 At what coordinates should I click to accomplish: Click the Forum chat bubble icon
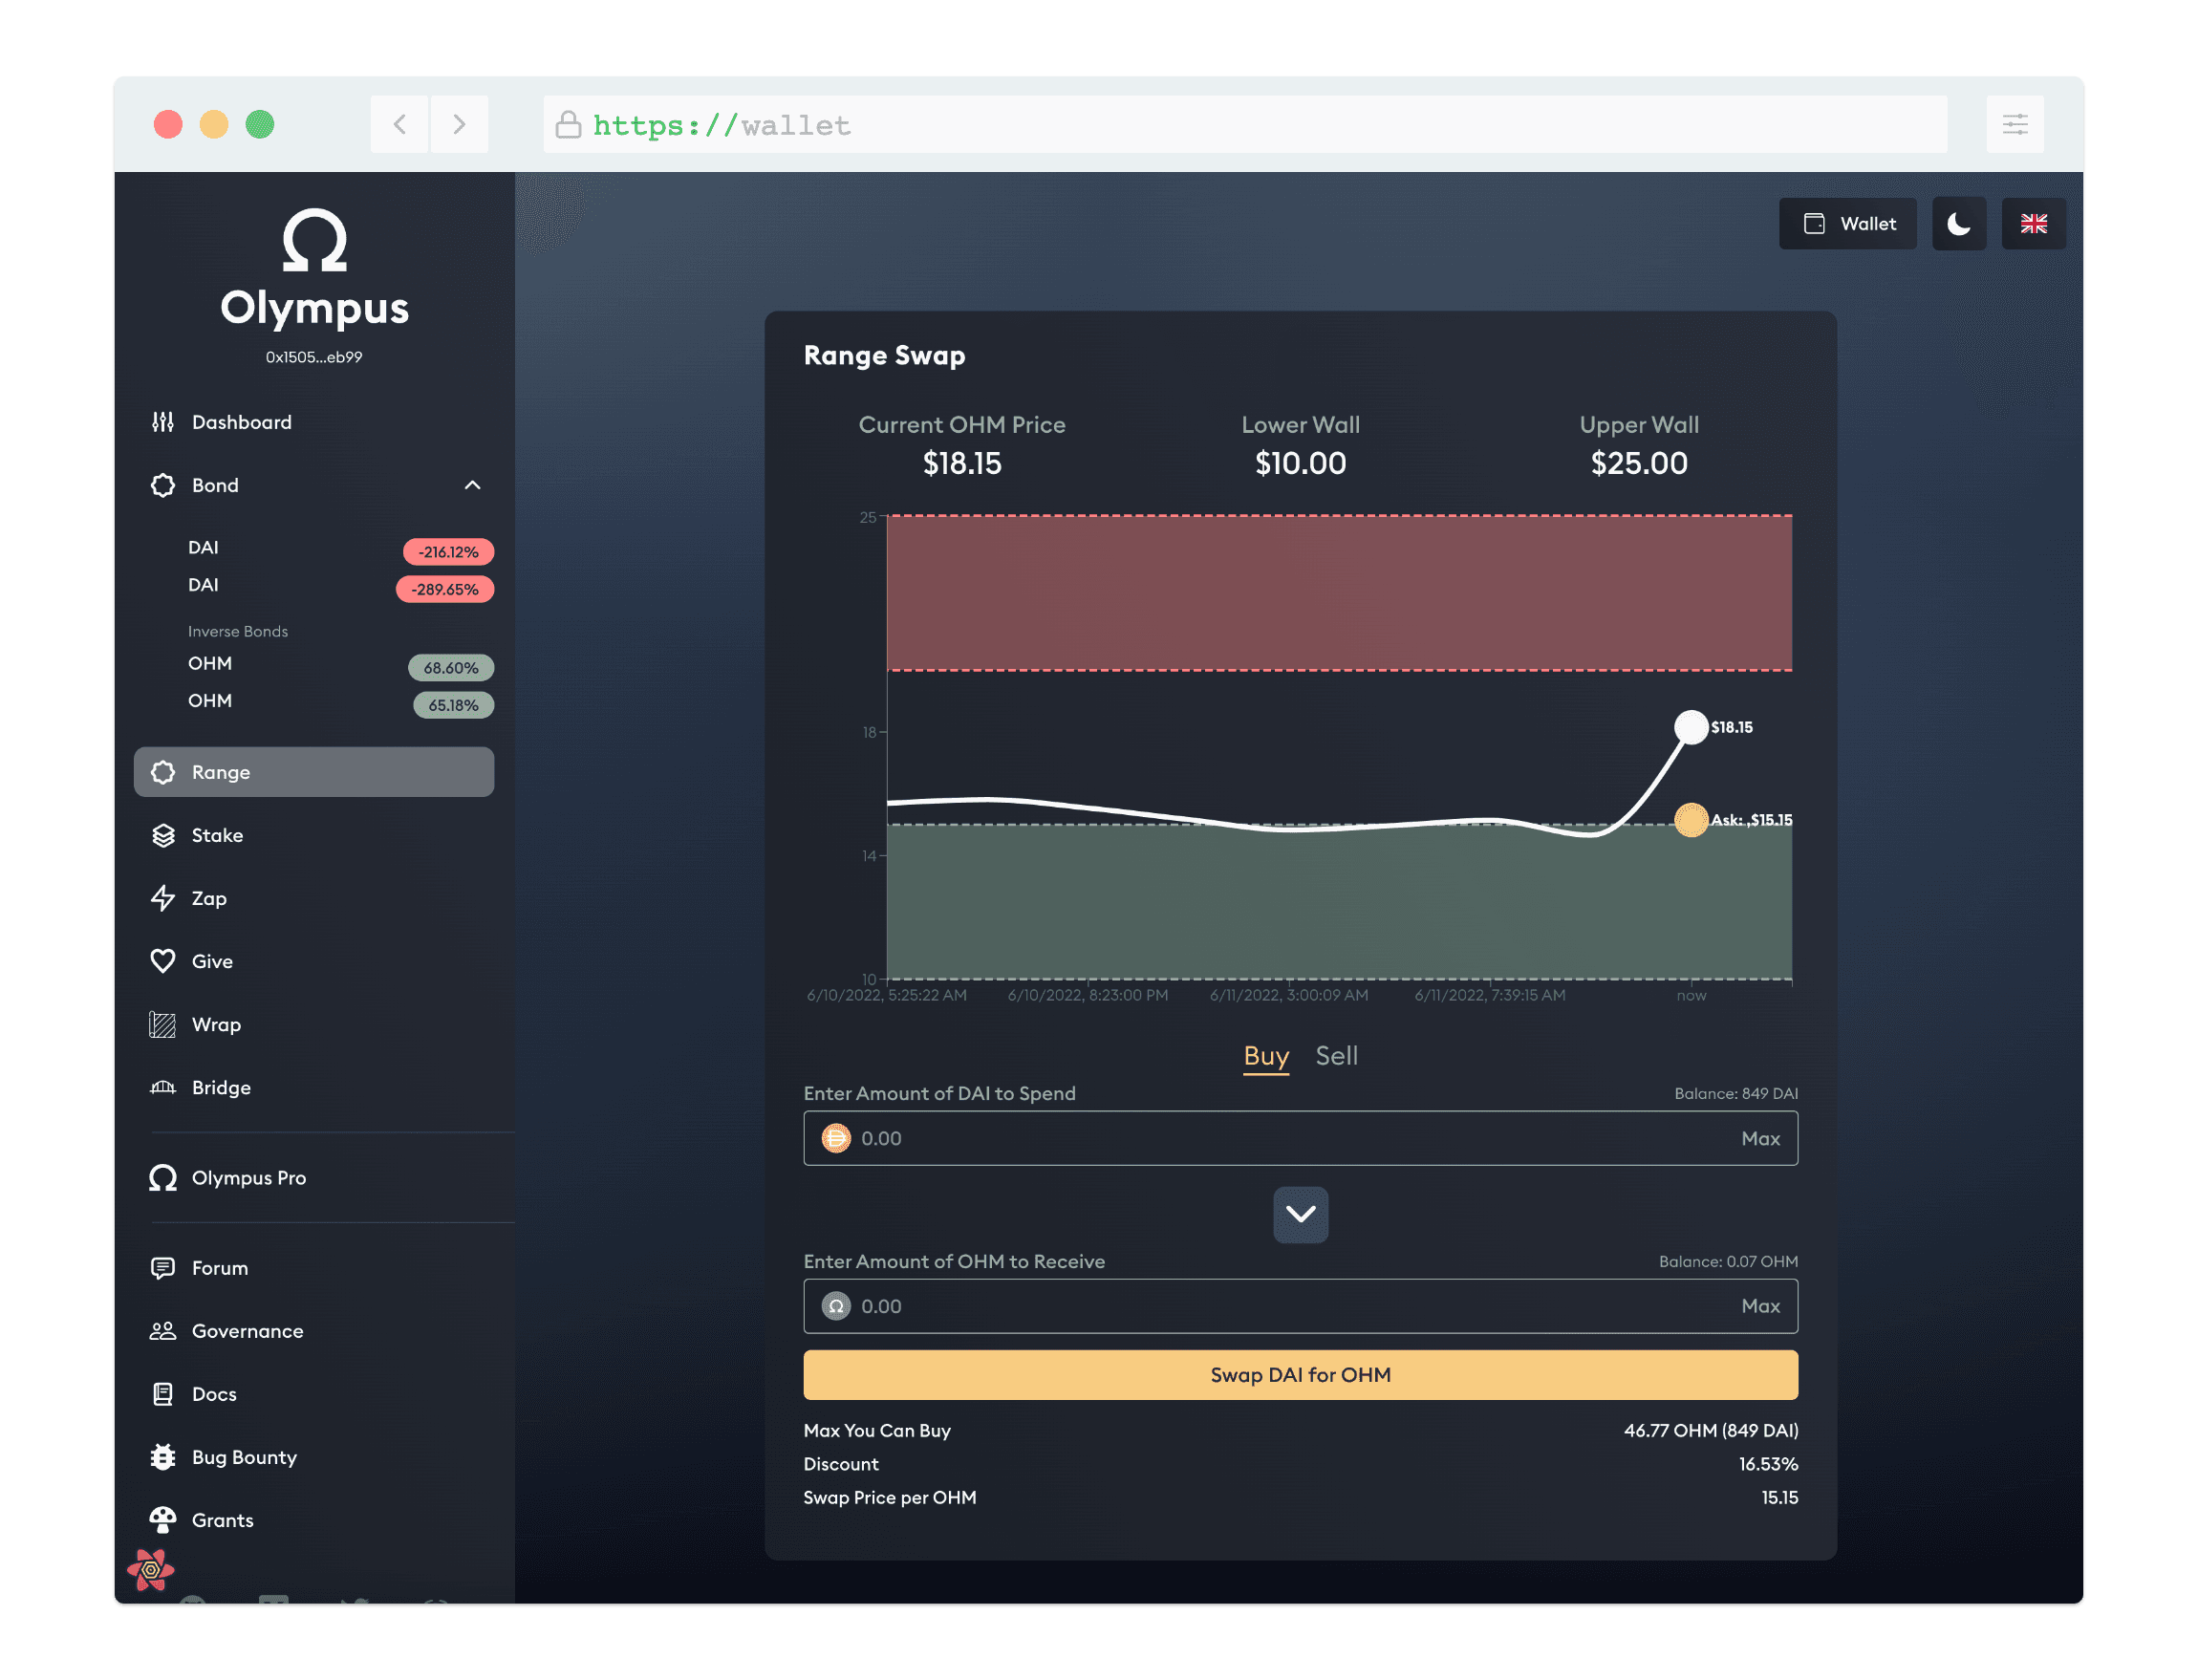163,1267
